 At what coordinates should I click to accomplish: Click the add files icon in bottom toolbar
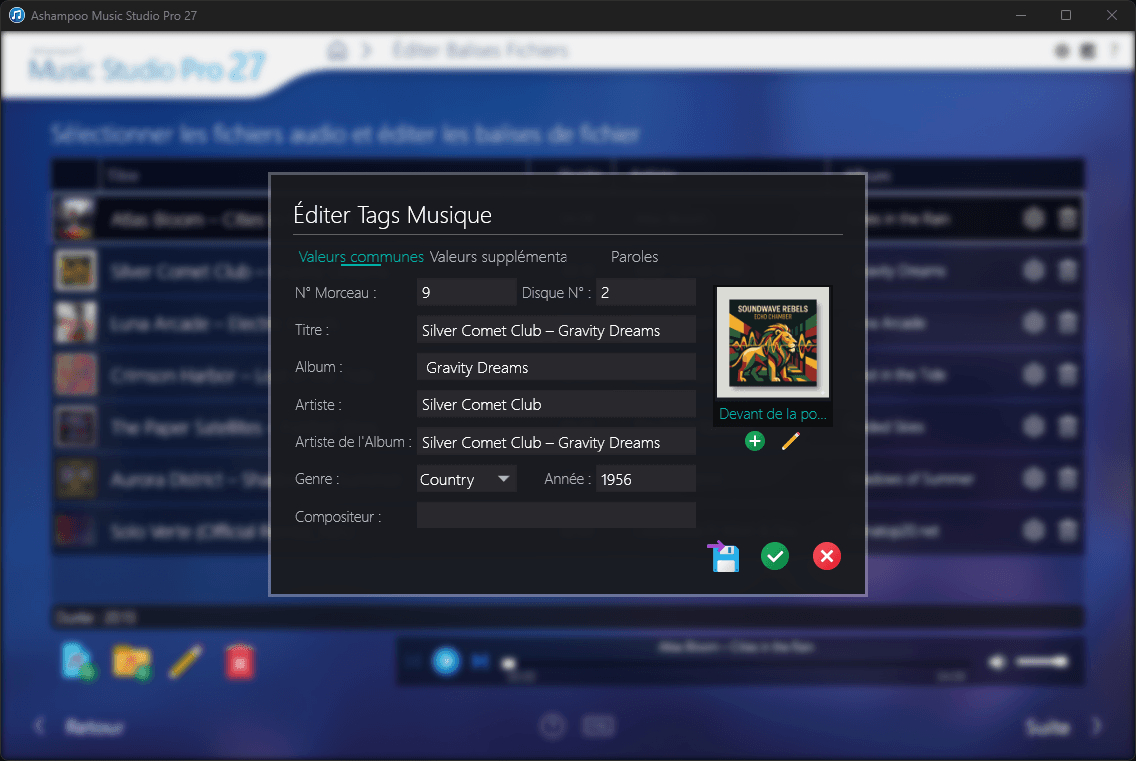pyautogui.click(x=78, y=661)
